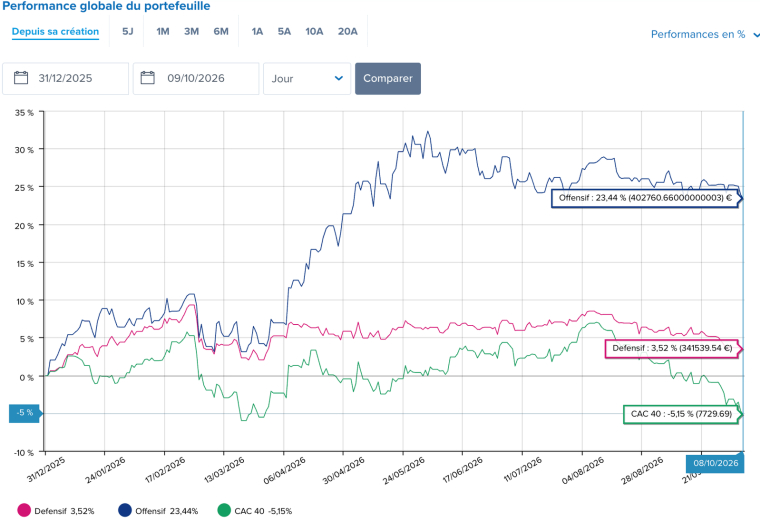This screenshot has height=522, width=760.
Task: Toggle the CAC 40 green legend dot
Action: (x=224, y=510)
